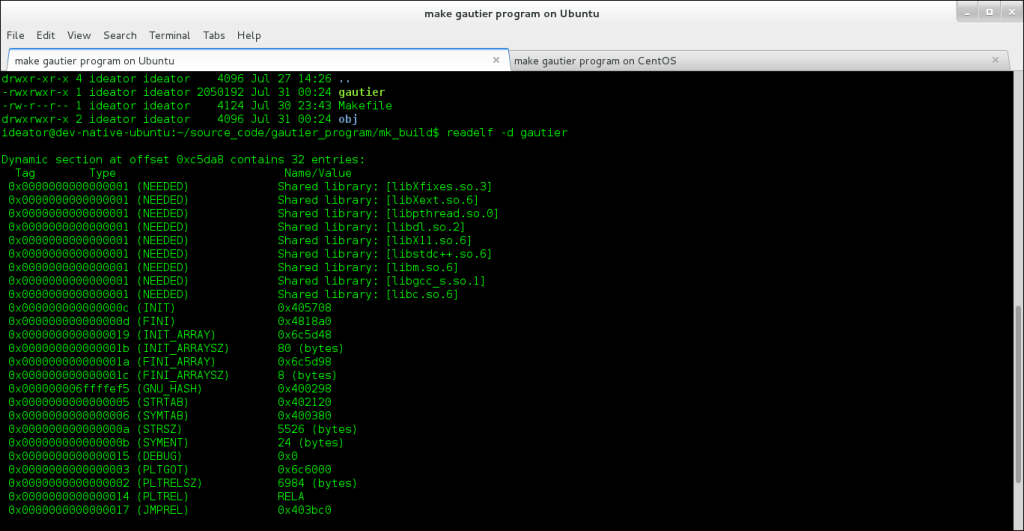Click the '(STRTAB)' type entry
The height and width of the screenshot is (531, 1024).
(162, 402)
